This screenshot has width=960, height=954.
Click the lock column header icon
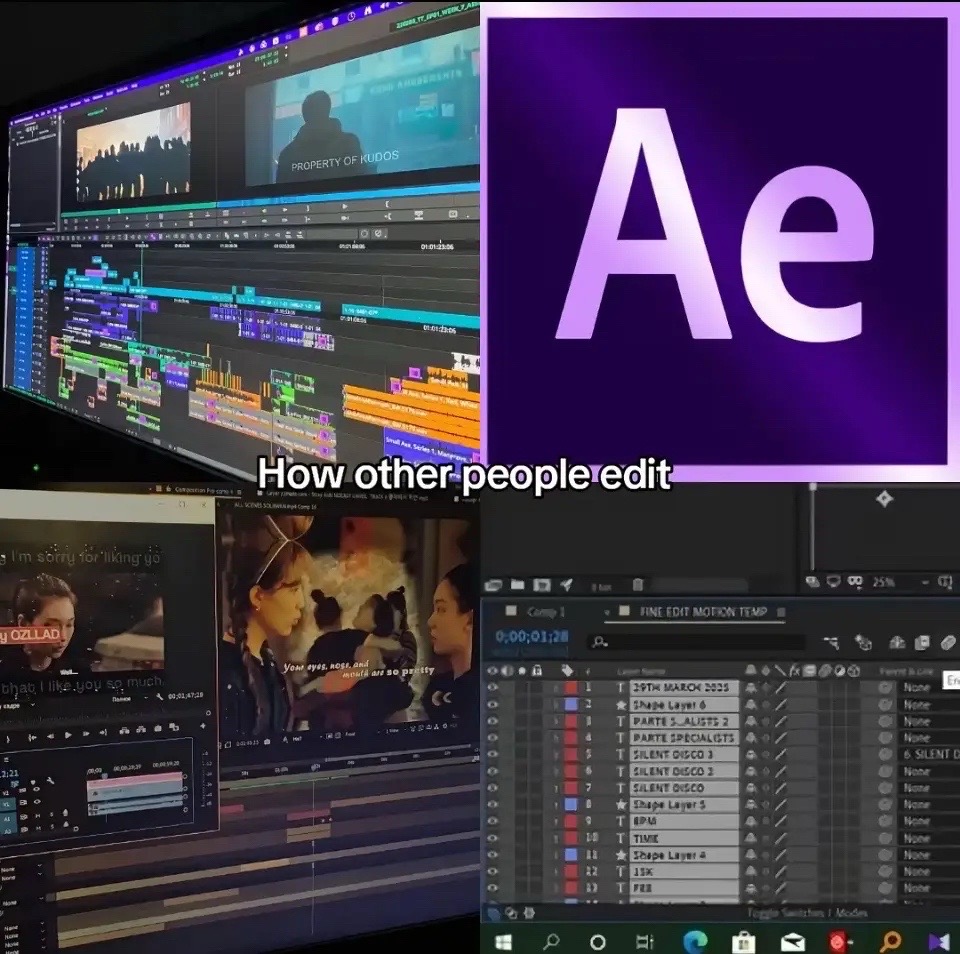(x=537, y=670)
